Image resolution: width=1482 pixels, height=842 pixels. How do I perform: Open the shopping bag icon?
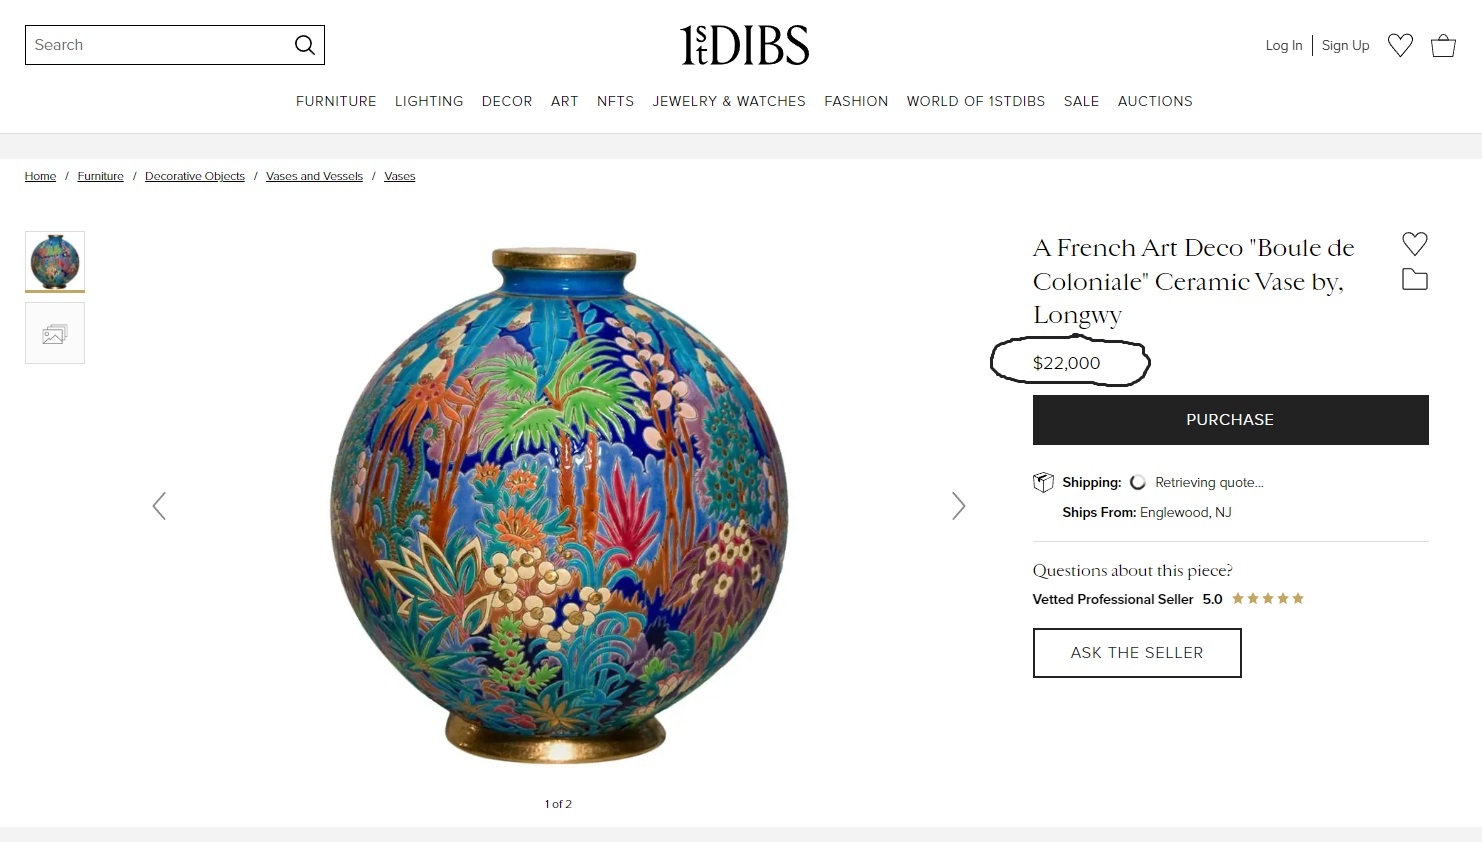click(x=1443, y=45)
